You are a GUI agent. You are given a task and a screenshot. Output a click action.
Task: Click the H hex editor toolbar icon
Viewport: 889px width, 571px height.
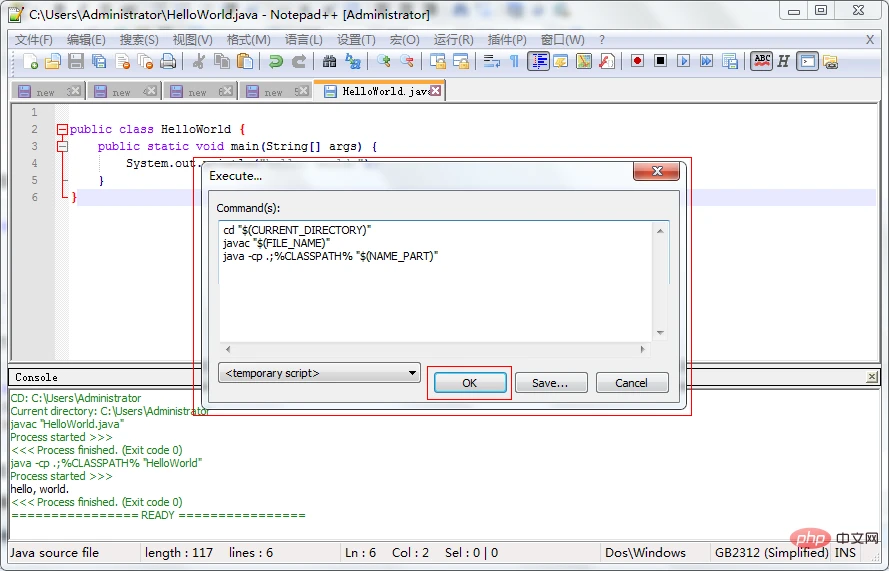point(784,61)
